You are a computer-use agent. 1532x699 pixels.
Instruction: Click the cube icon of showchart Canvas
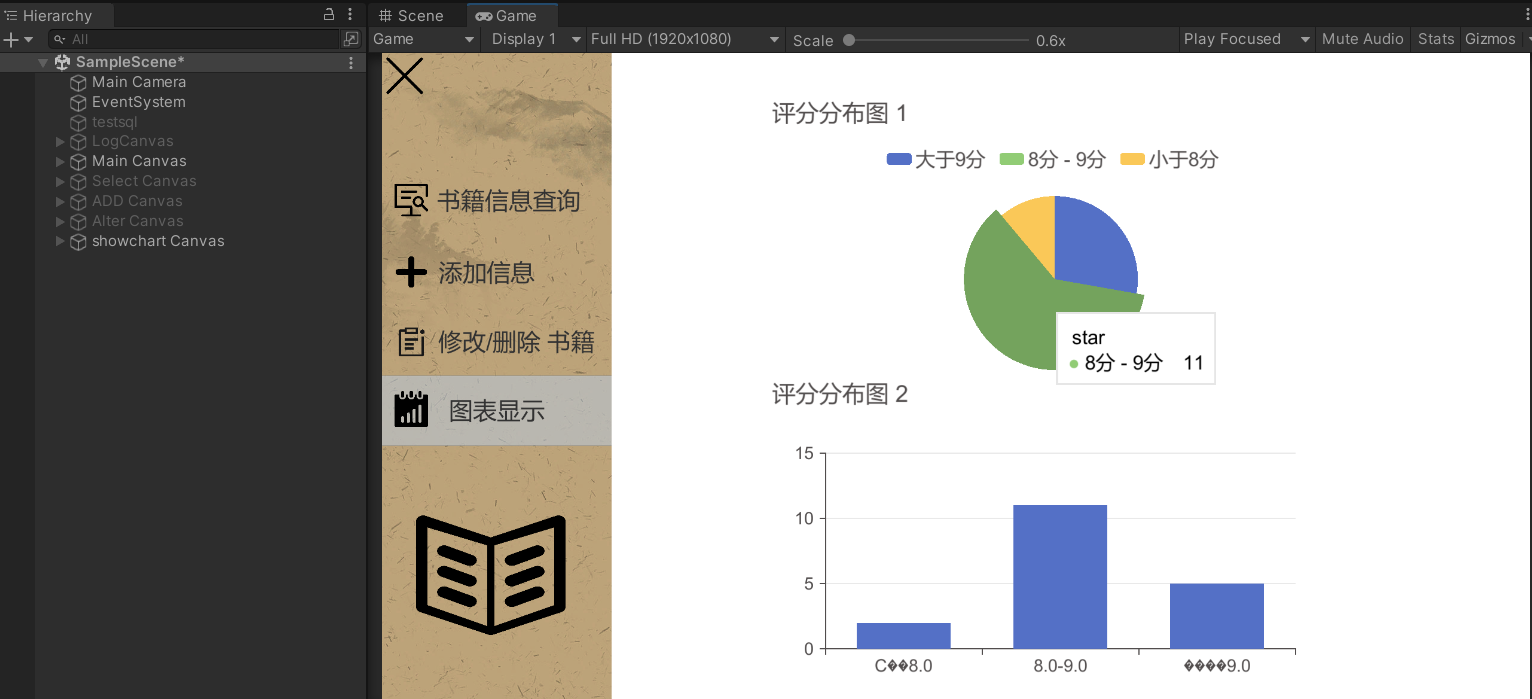tap(78, 241)
